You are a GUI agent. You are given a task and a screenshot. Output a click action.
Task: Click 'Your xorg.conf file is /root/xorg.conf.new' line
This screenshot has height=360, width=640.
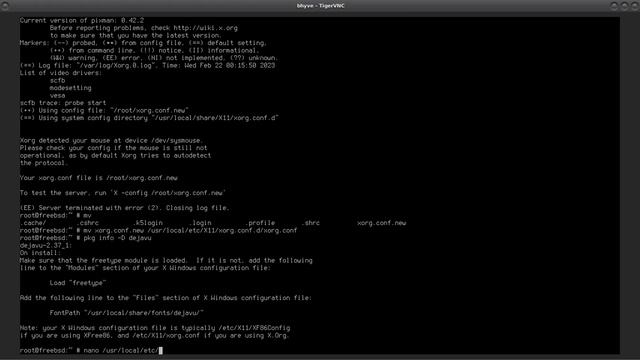(98, 178)
